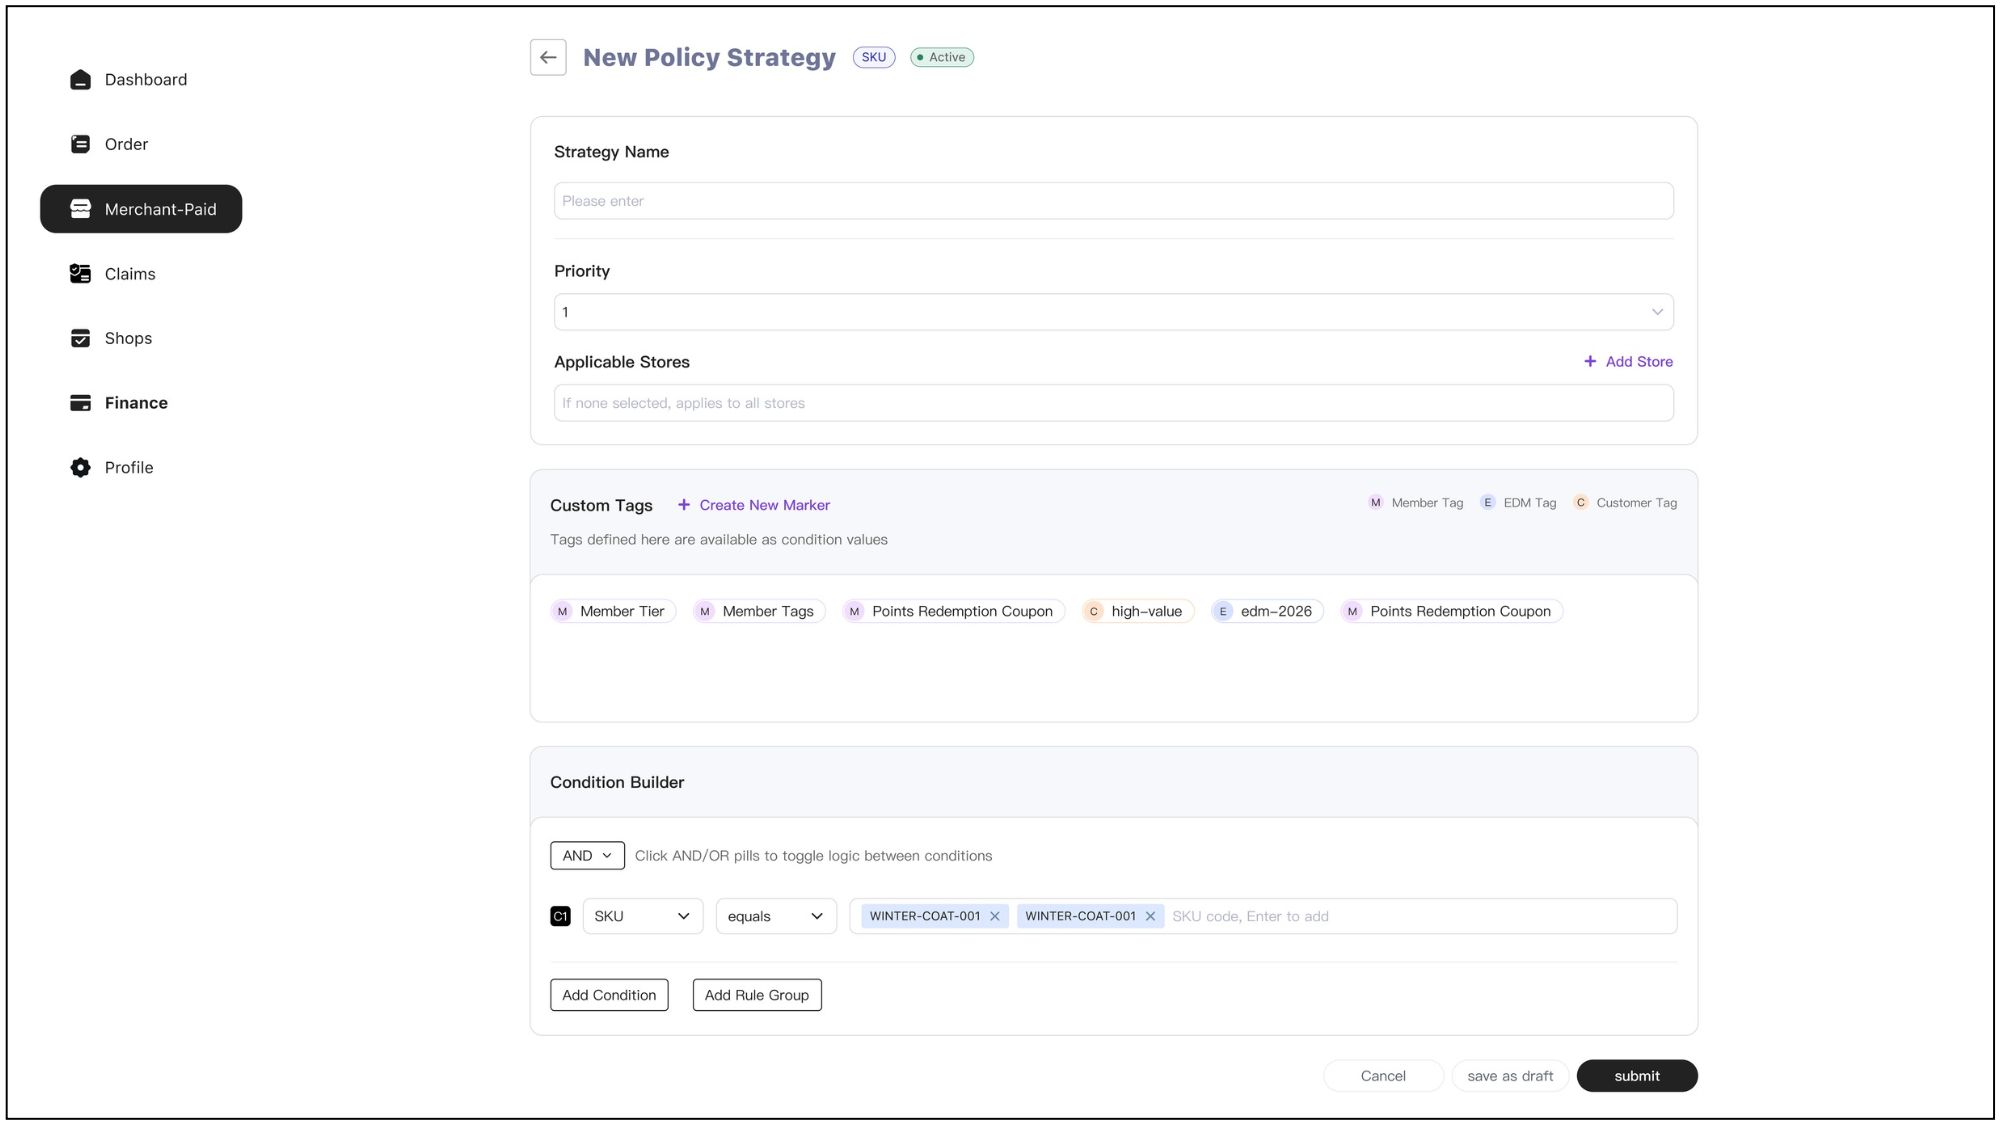This screenshot has height=1125, width=2000.
Task: Open the SKU field dropdown
Action: pos(643,916)
